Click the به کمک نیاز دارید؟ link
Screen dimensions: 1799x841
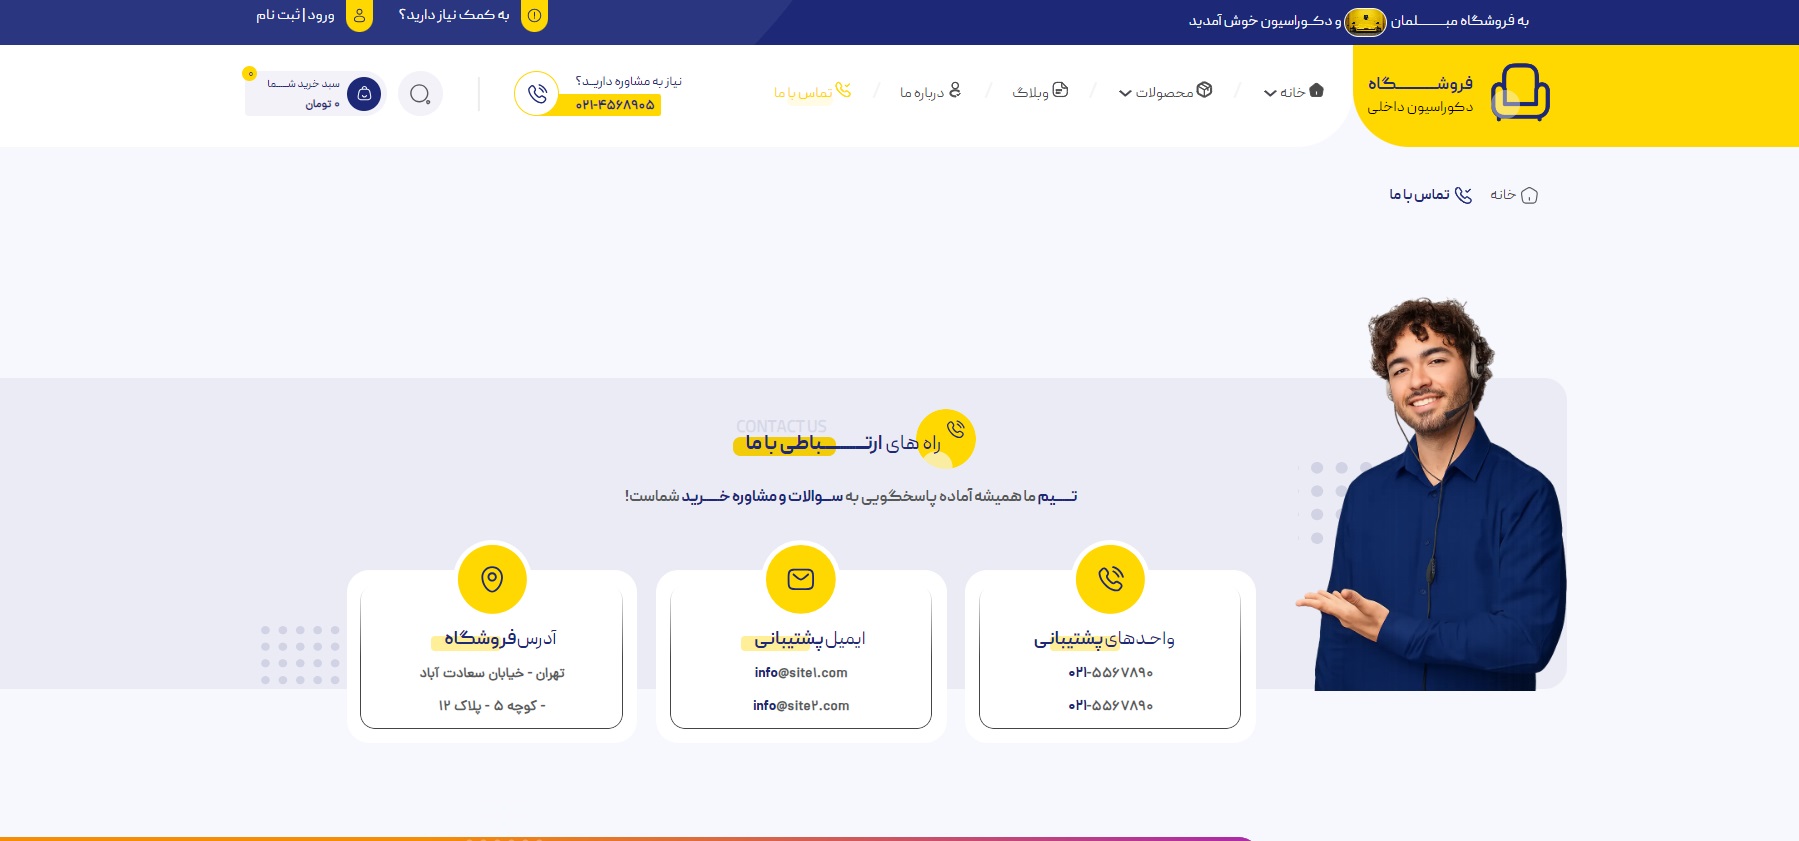coord(454,15)
